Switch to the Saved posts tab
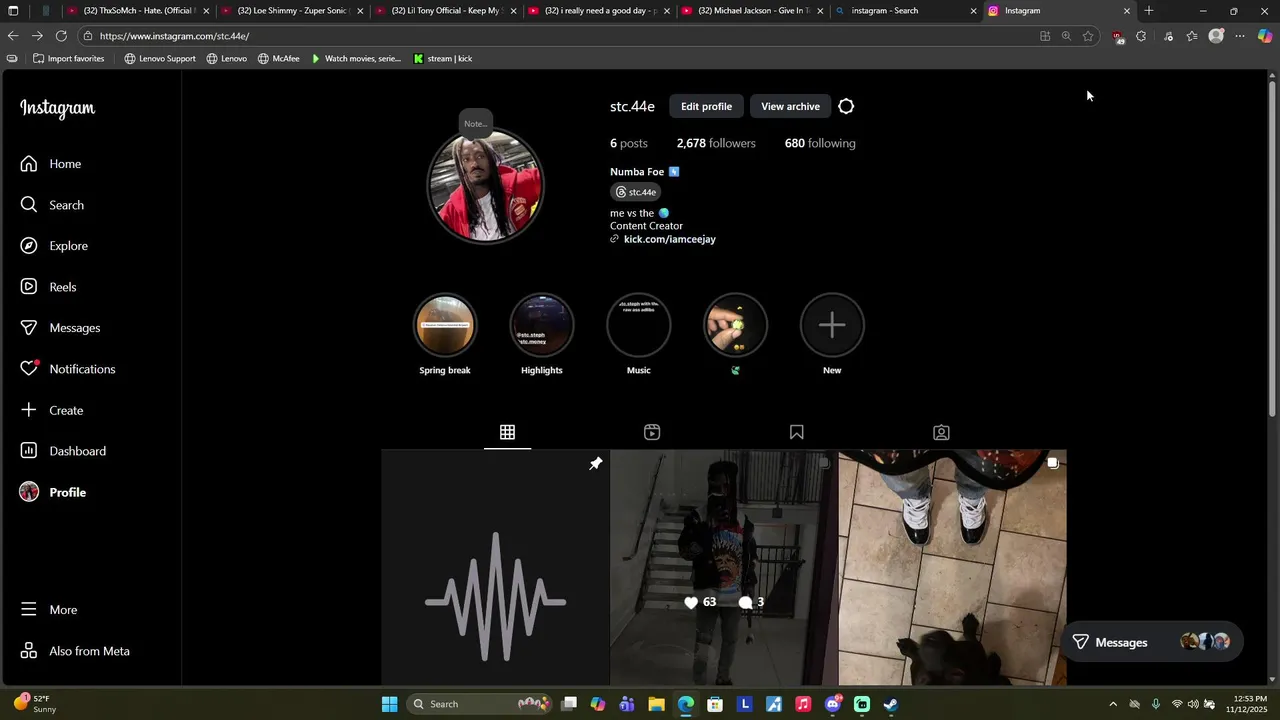 pyautogui.click(x=796, y=432)
